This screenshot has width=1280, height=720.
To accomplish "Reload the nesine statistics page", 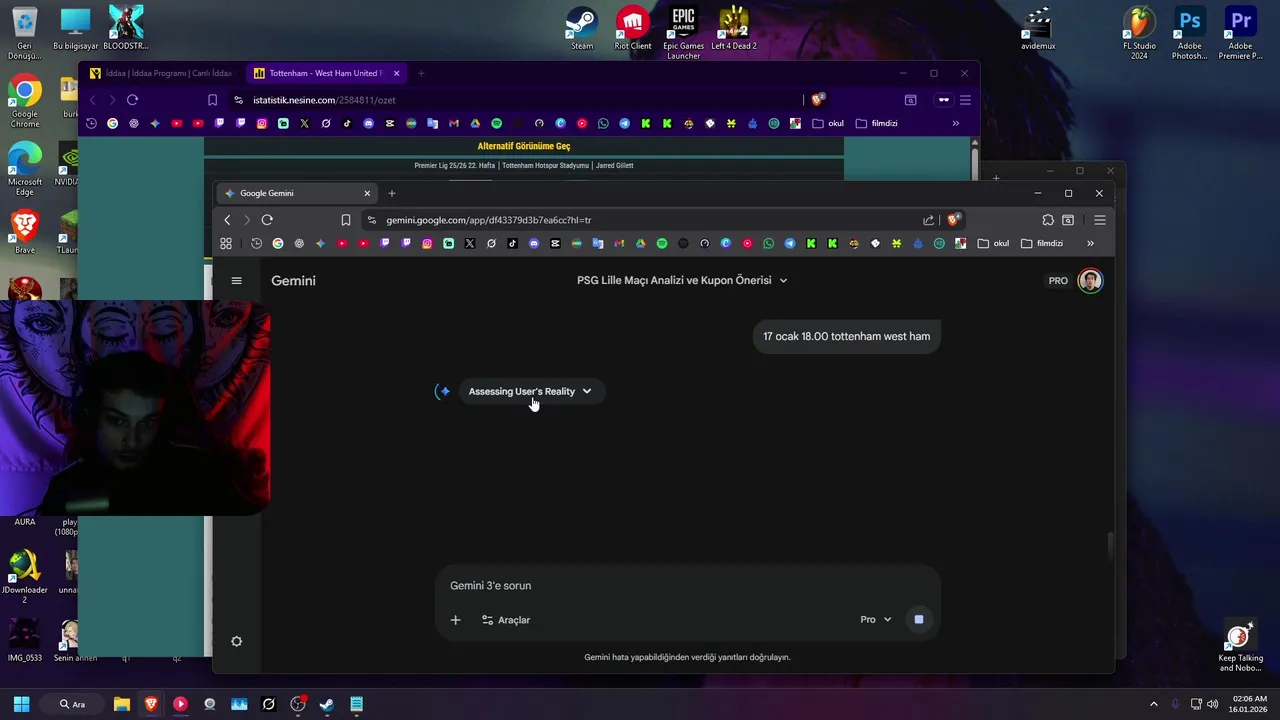I will (132, 100).
